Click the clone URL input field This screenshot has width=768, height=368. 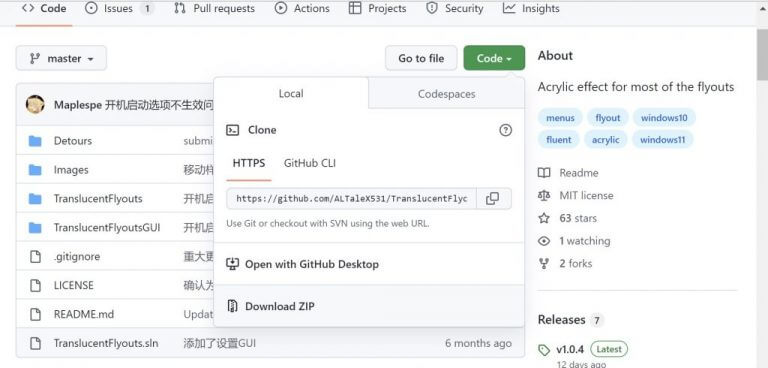[x=351, y=198]
